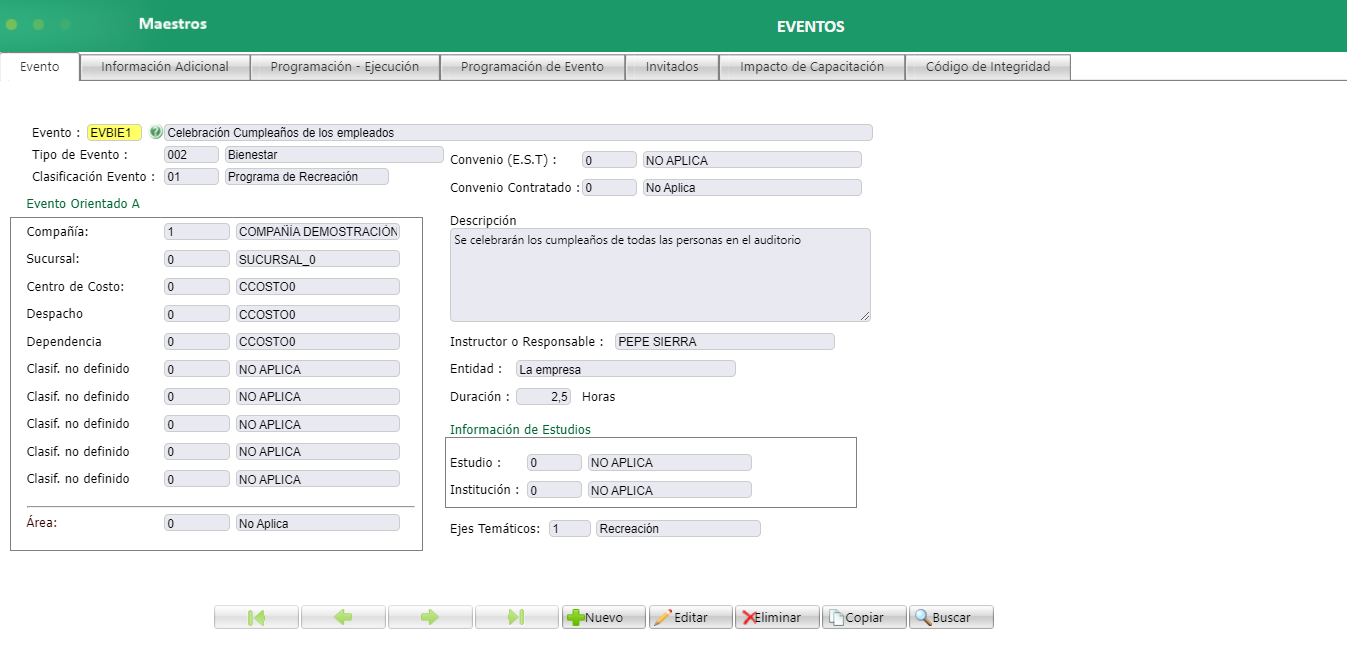Click COMPAÑÍA DEMOSTRACIÓN field
The image size is (1347, 657).
318,231
